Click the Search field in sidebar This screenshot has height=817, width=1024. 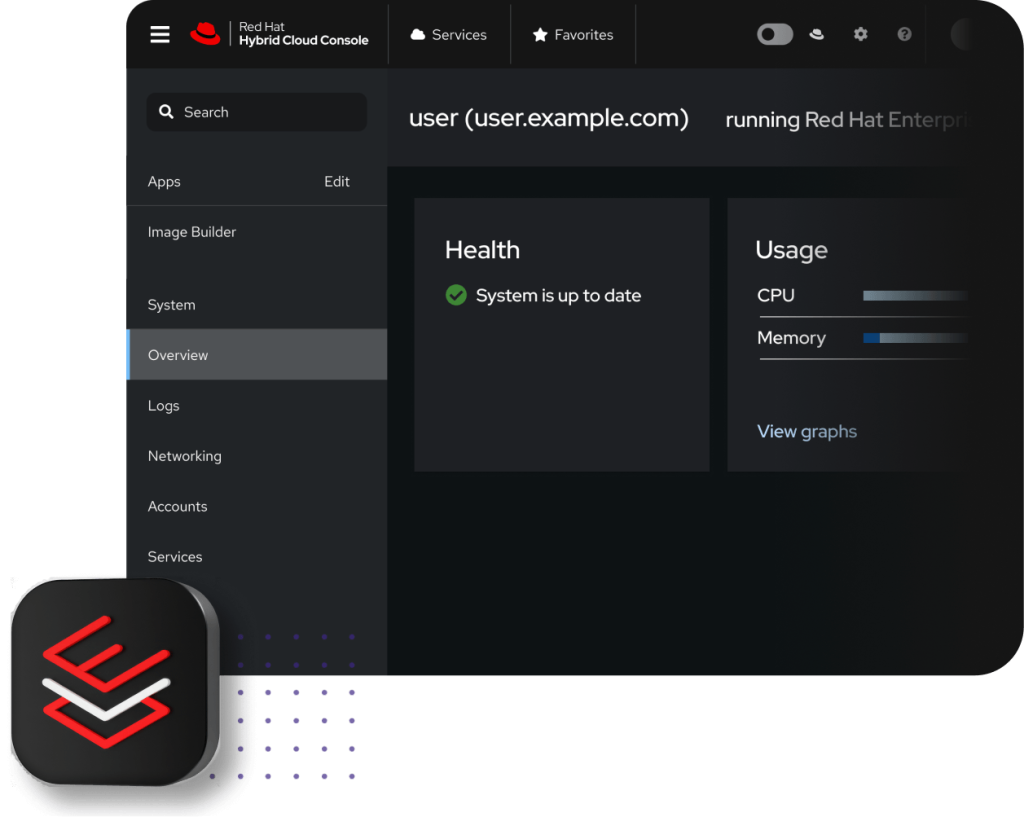257,112
